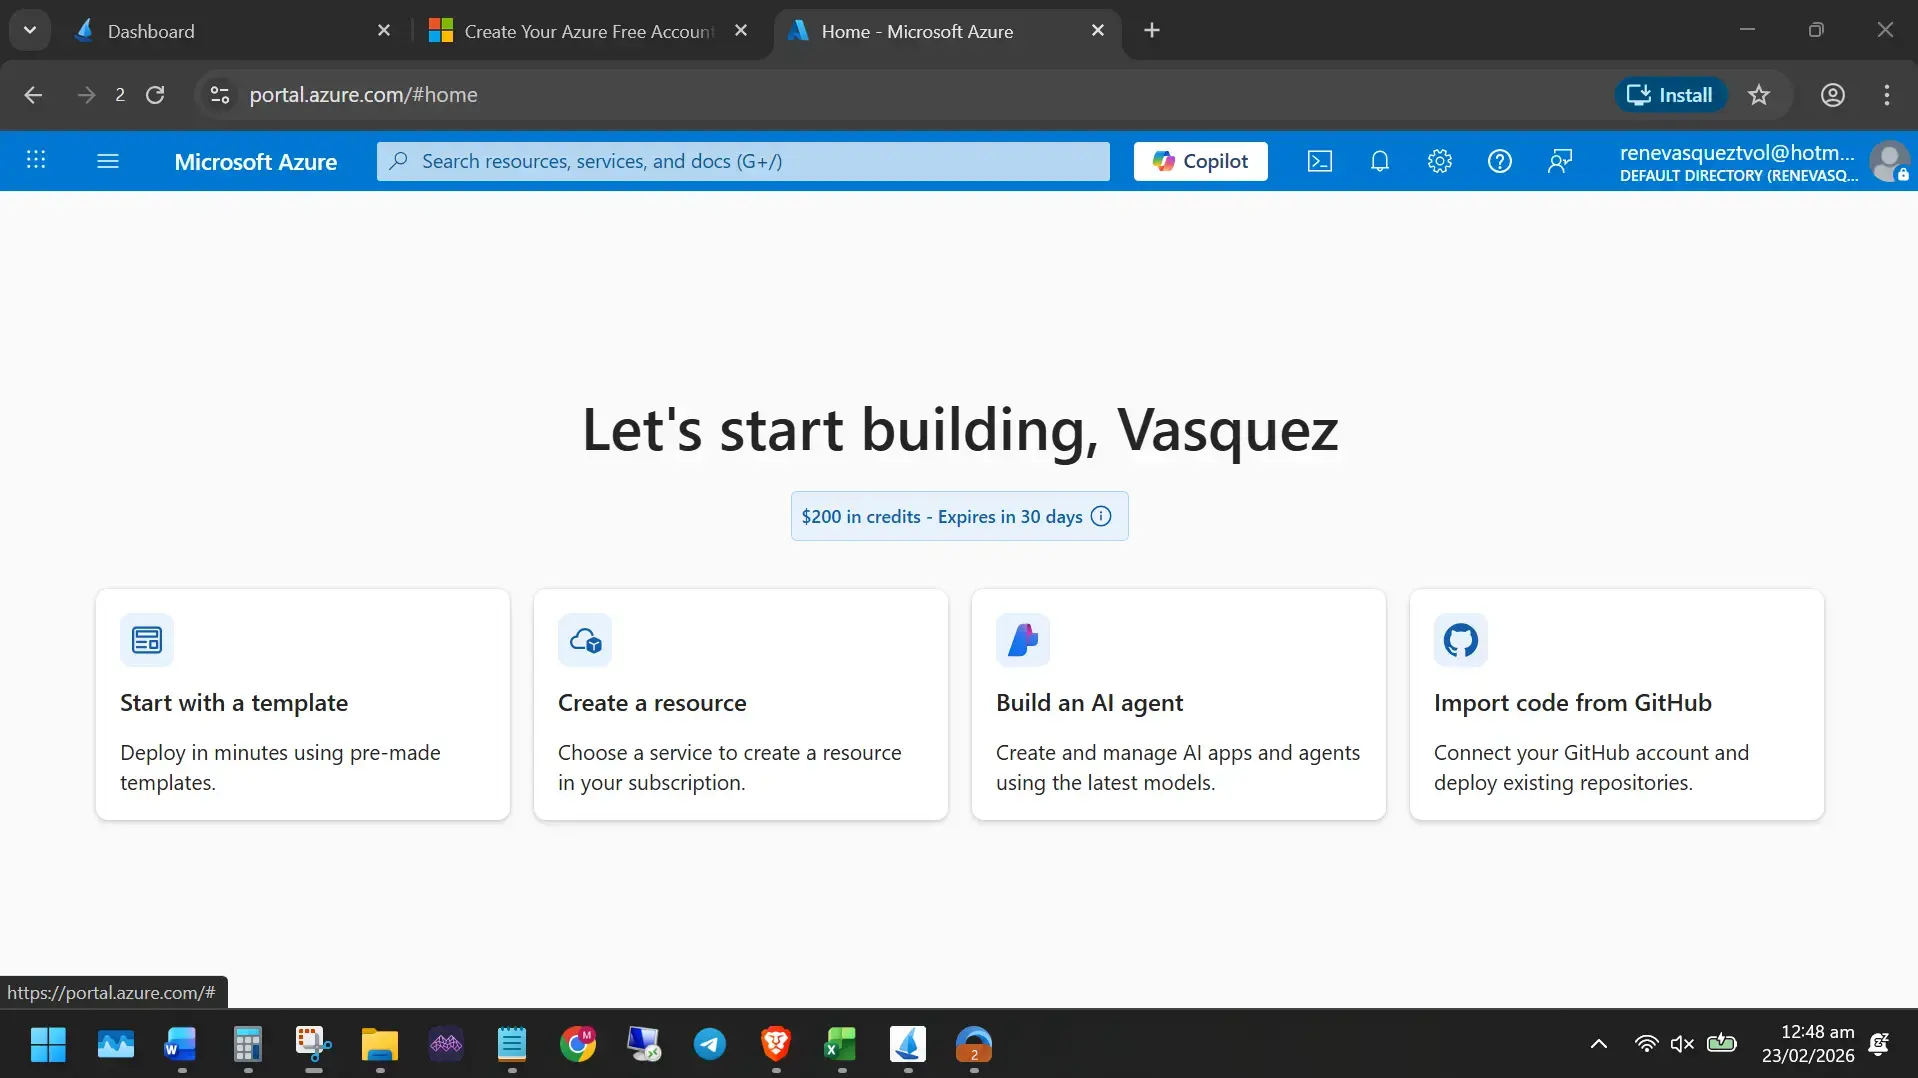Close the Create Your Azure Free Account tab
This screenshot has height=1078, width=1918.
tap(741, 31)
